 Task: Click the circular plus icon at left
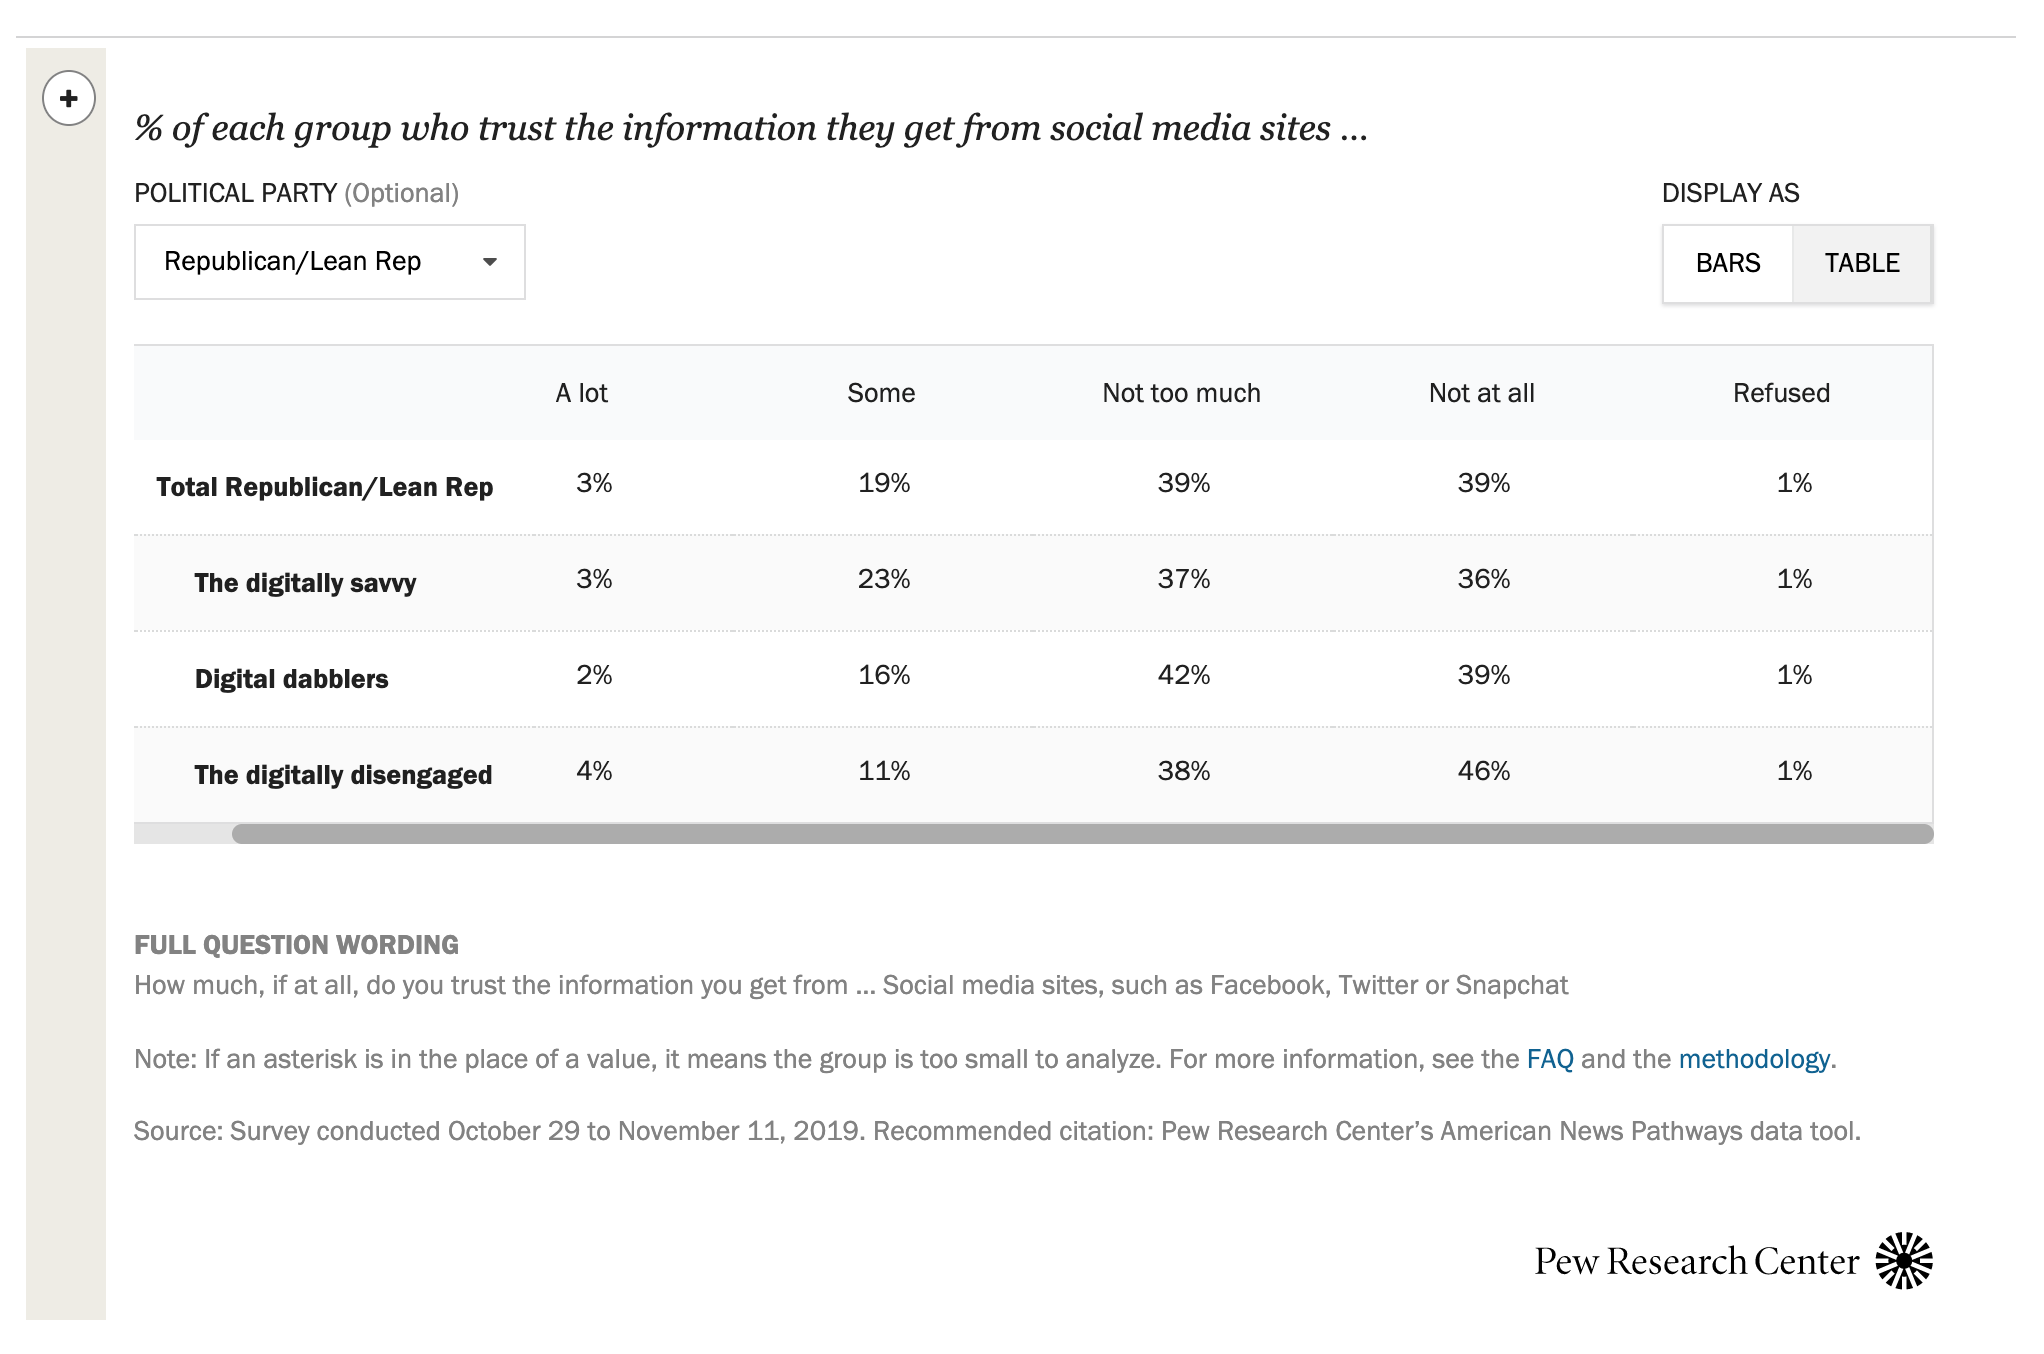(69, 99)
